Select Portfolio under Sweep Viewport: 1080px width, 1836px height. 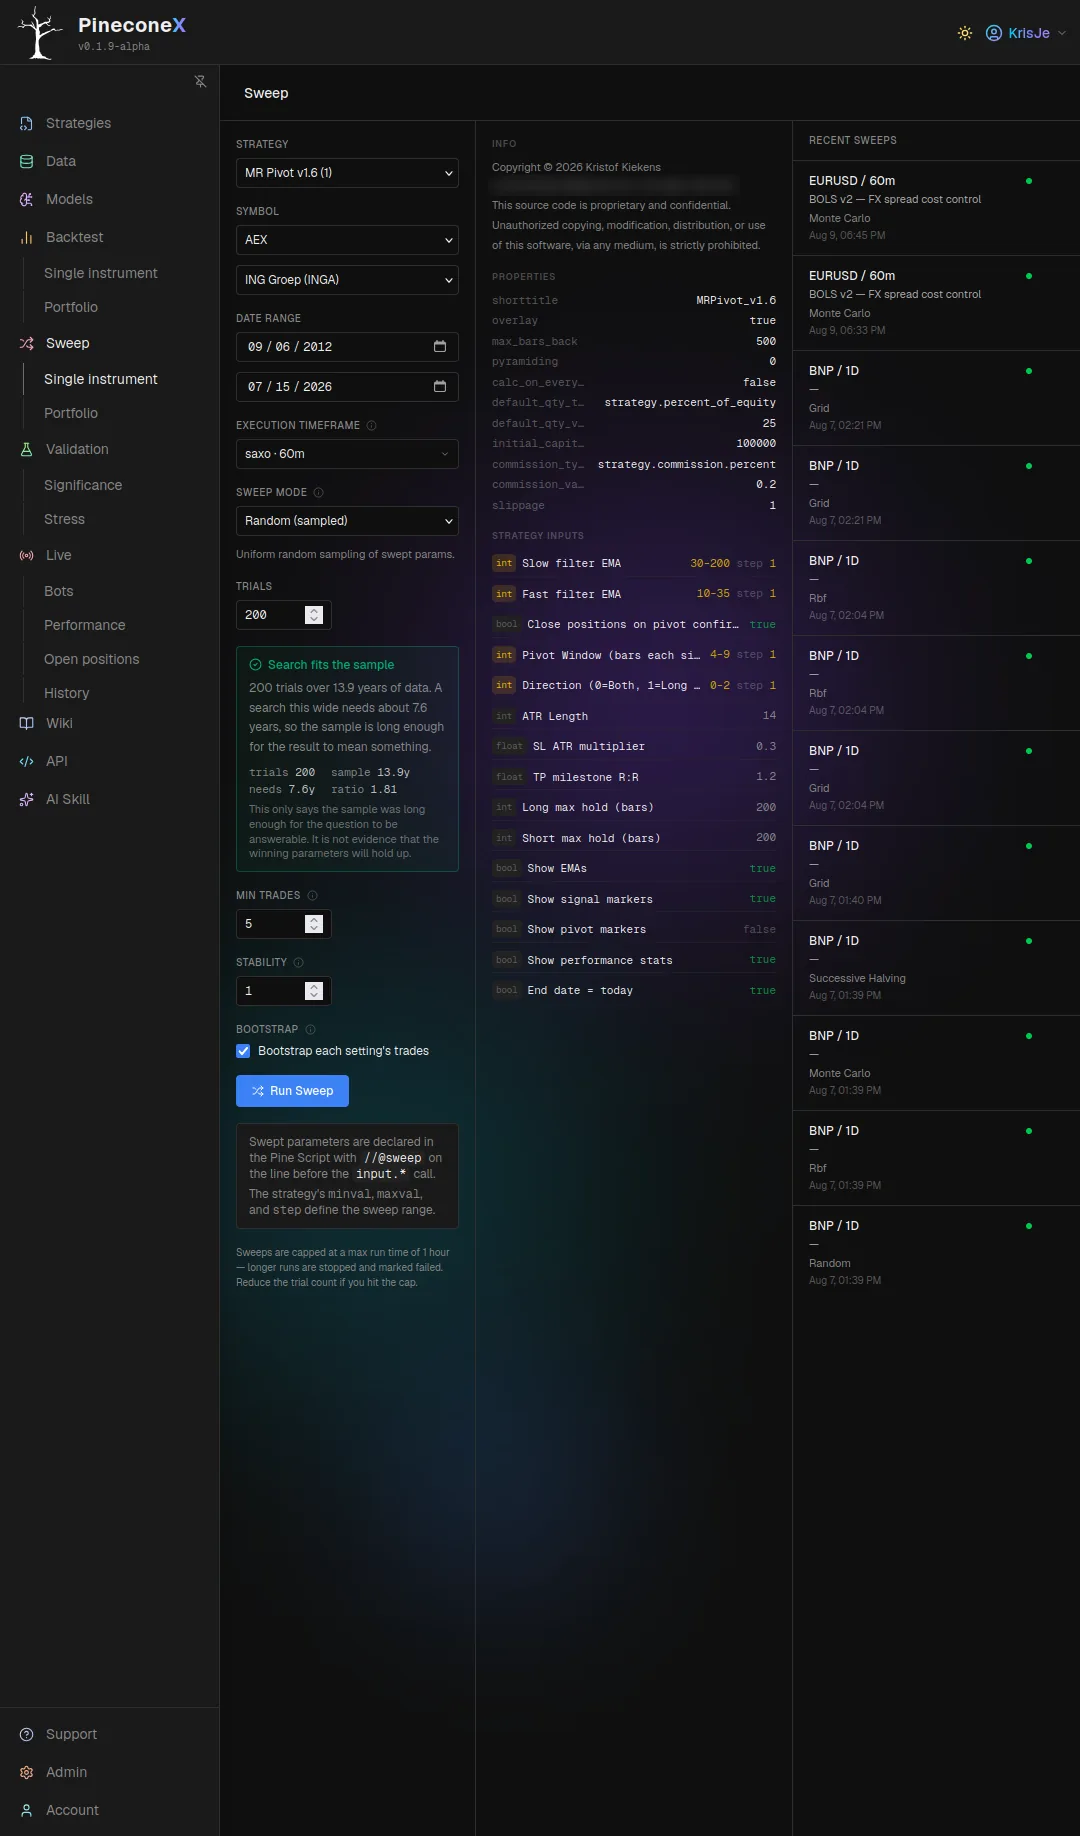pyautogui.click(x=71, y=413)
